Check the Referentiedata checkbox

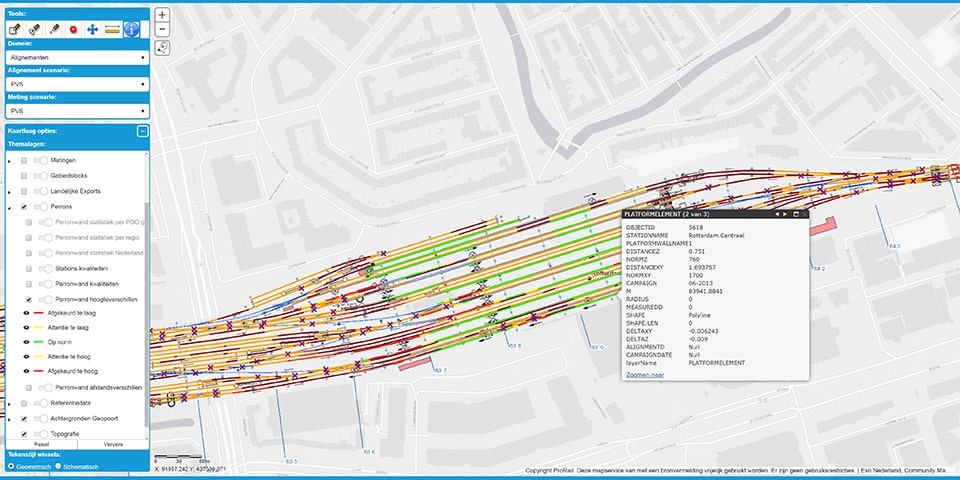[24, 403]
